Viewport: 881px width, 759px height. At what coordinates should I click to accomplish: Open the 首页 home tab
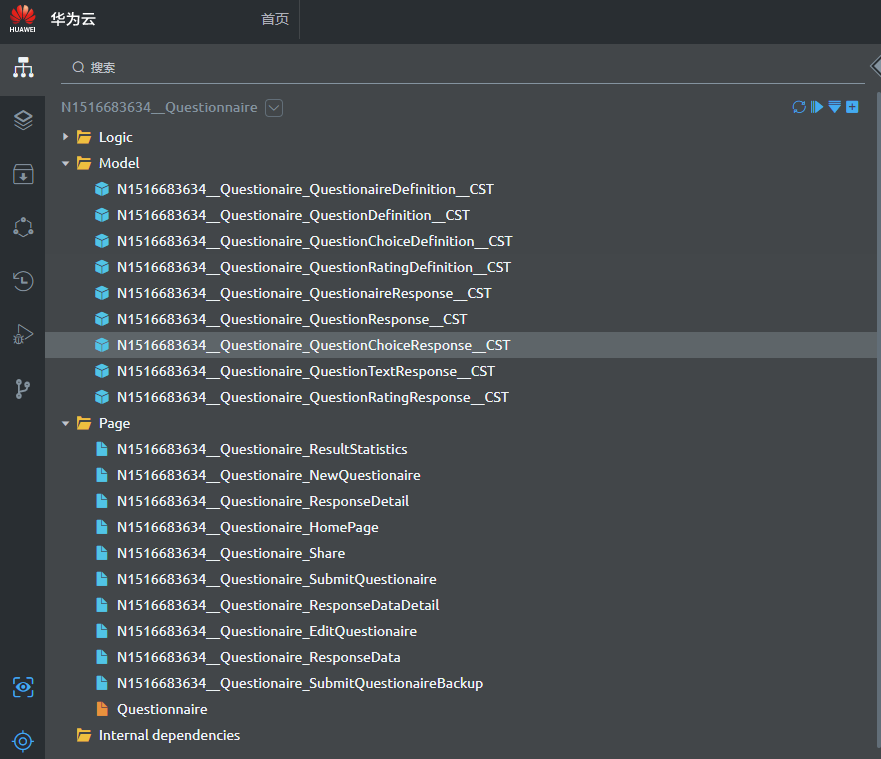coord(275,19)
